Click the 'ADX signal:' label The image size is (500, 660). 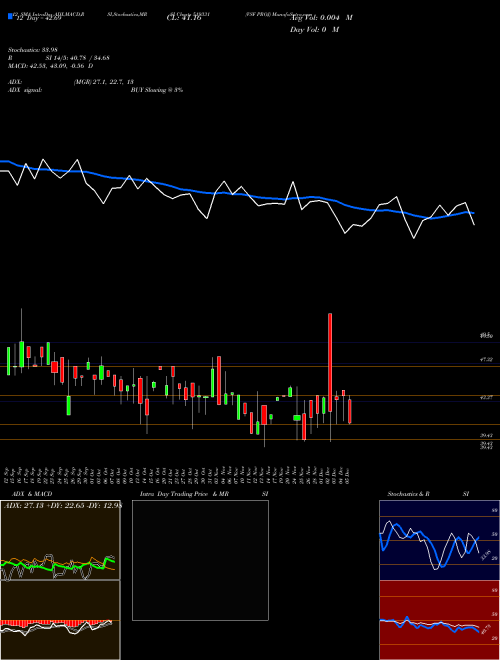pos(25,90)
